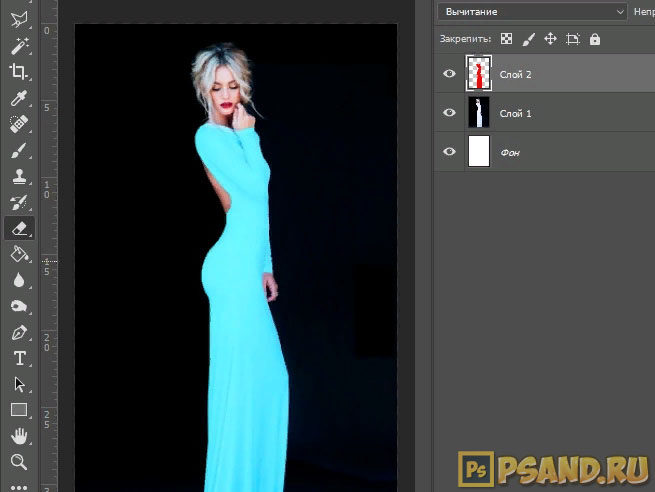Select the Eraser tool
Viewport: 655px width, 492px height.
pos(19,228)
